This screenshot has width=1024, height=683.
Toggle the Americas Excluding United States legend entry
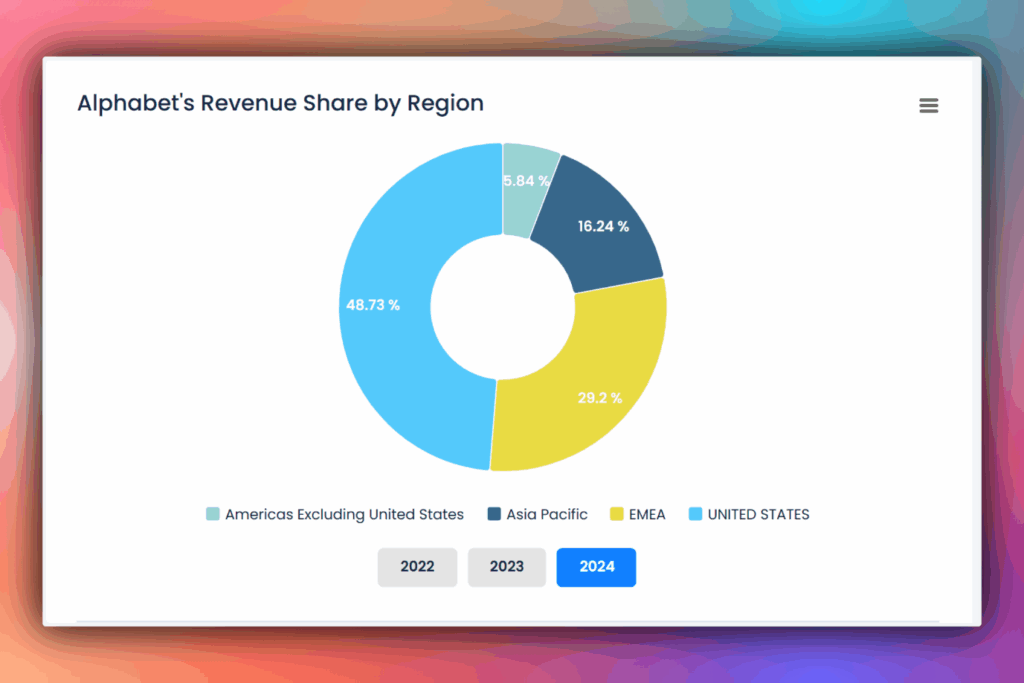[345, 514]
